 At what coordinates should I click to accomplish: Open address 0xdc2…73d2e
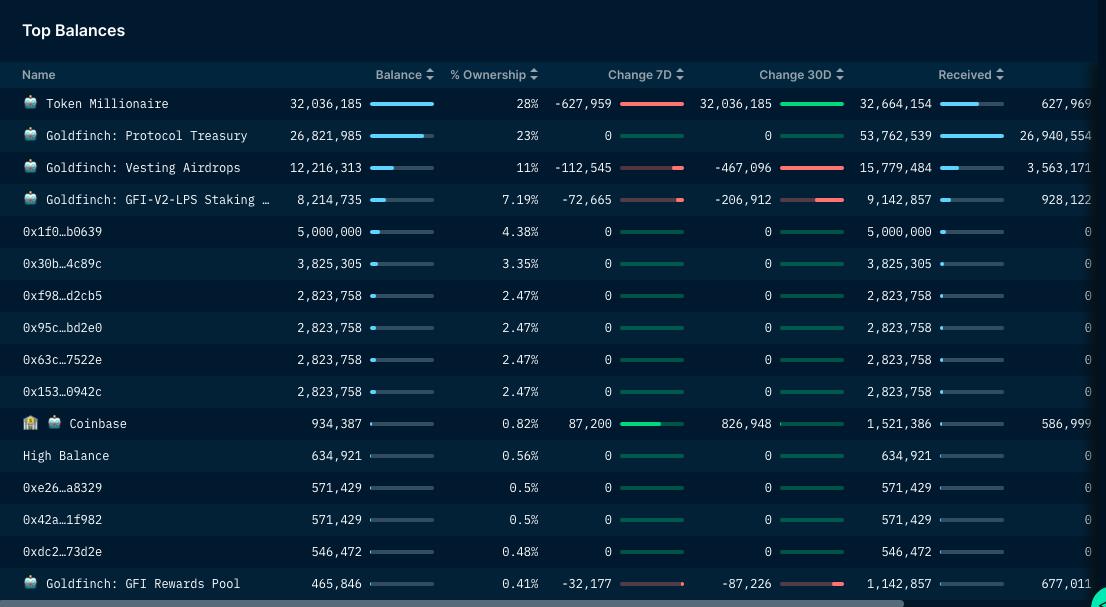click(x=62, y=551)
